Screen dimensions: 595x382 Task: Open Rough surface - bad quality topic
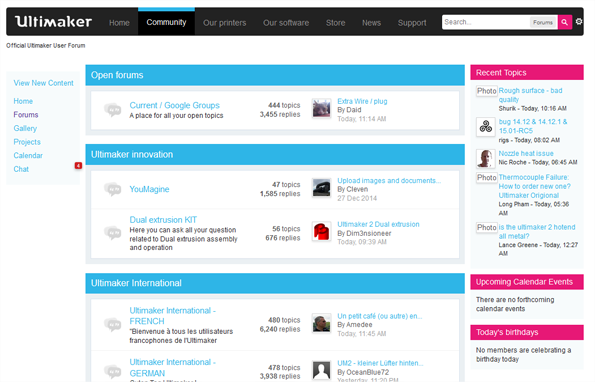530,95
